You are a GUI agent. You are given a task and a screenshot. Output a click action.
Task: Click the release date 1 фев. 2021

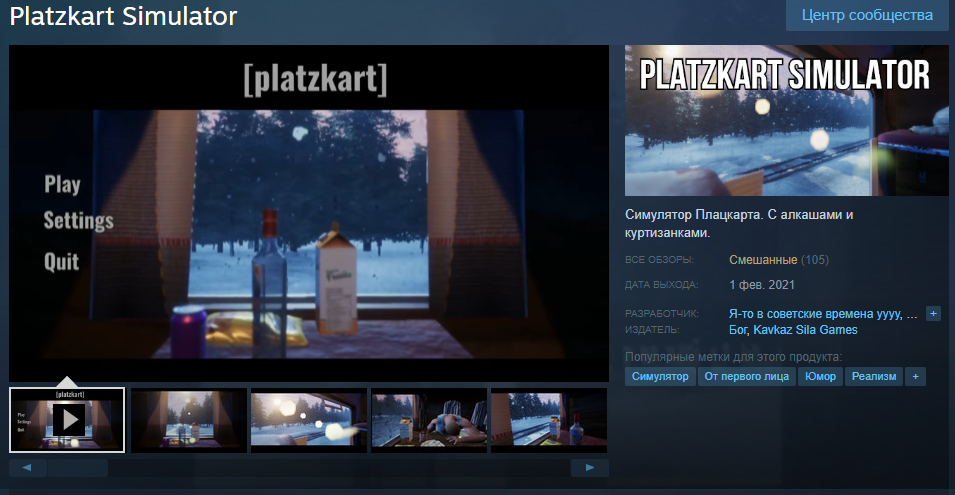[762, 285]
